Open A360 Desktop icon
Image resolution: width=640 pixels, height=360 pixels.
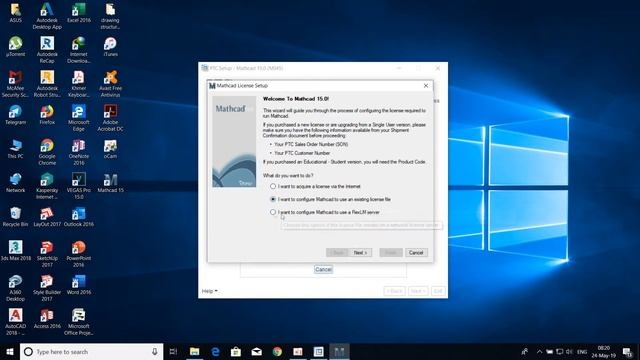tap(16, 288)
